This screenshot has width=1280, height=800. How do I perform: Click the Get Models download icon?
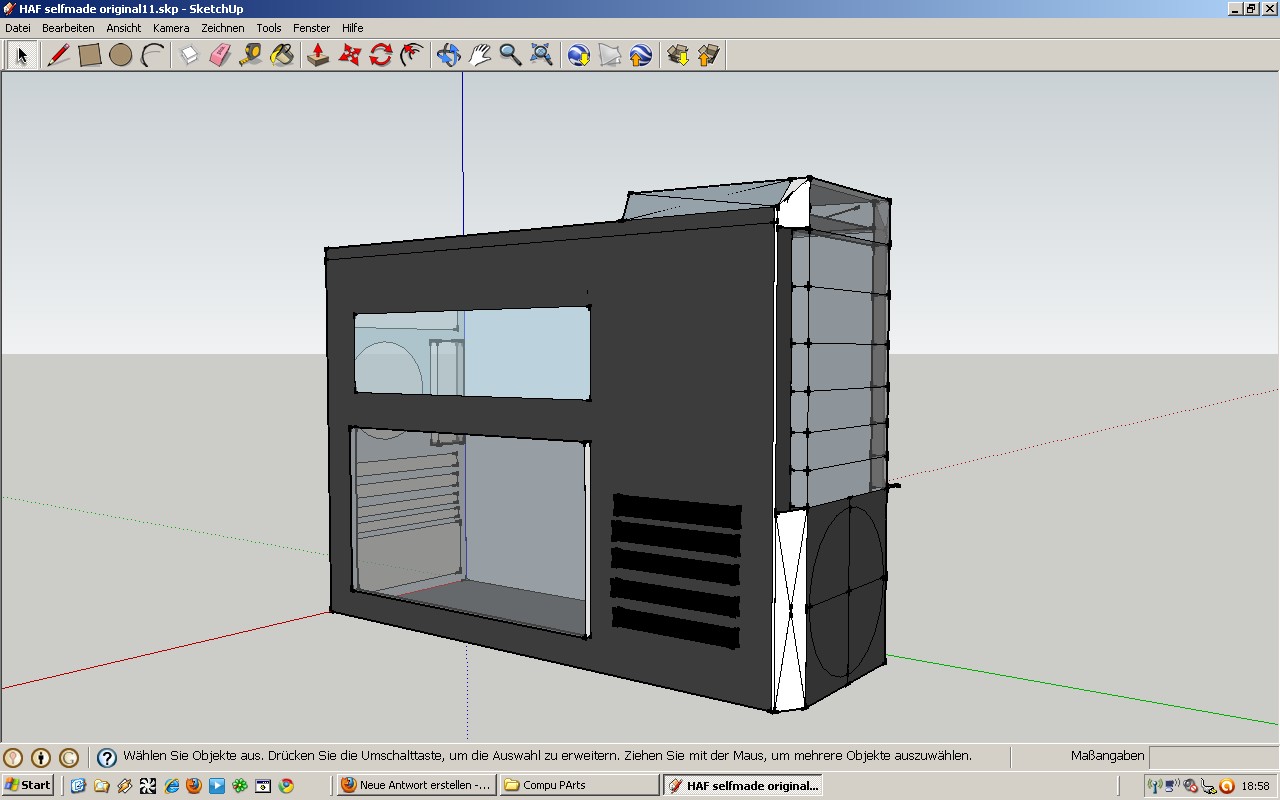click(x=678, y=55)
